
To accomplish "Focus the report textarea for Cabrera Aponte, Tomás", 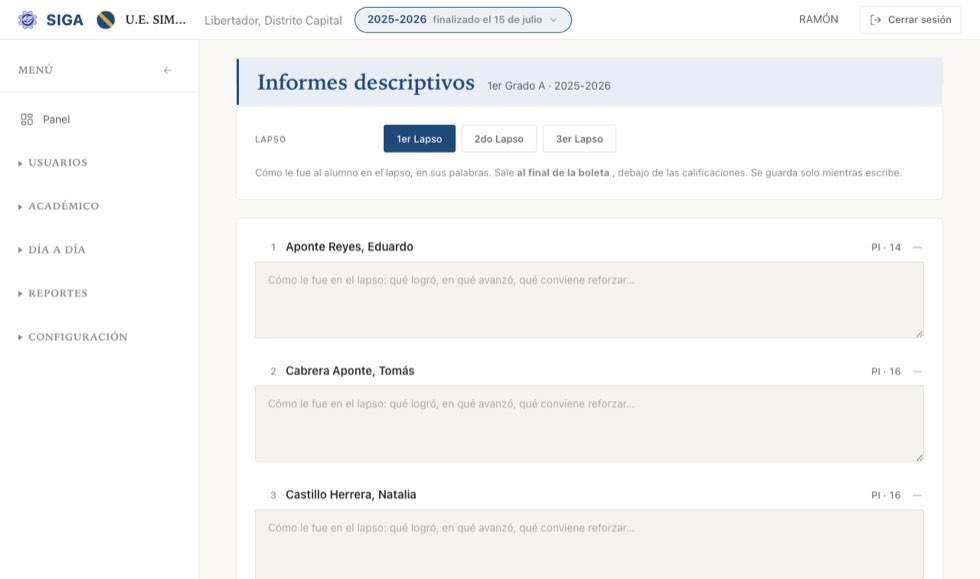I will pyautogui.click(x=589, y=424).
